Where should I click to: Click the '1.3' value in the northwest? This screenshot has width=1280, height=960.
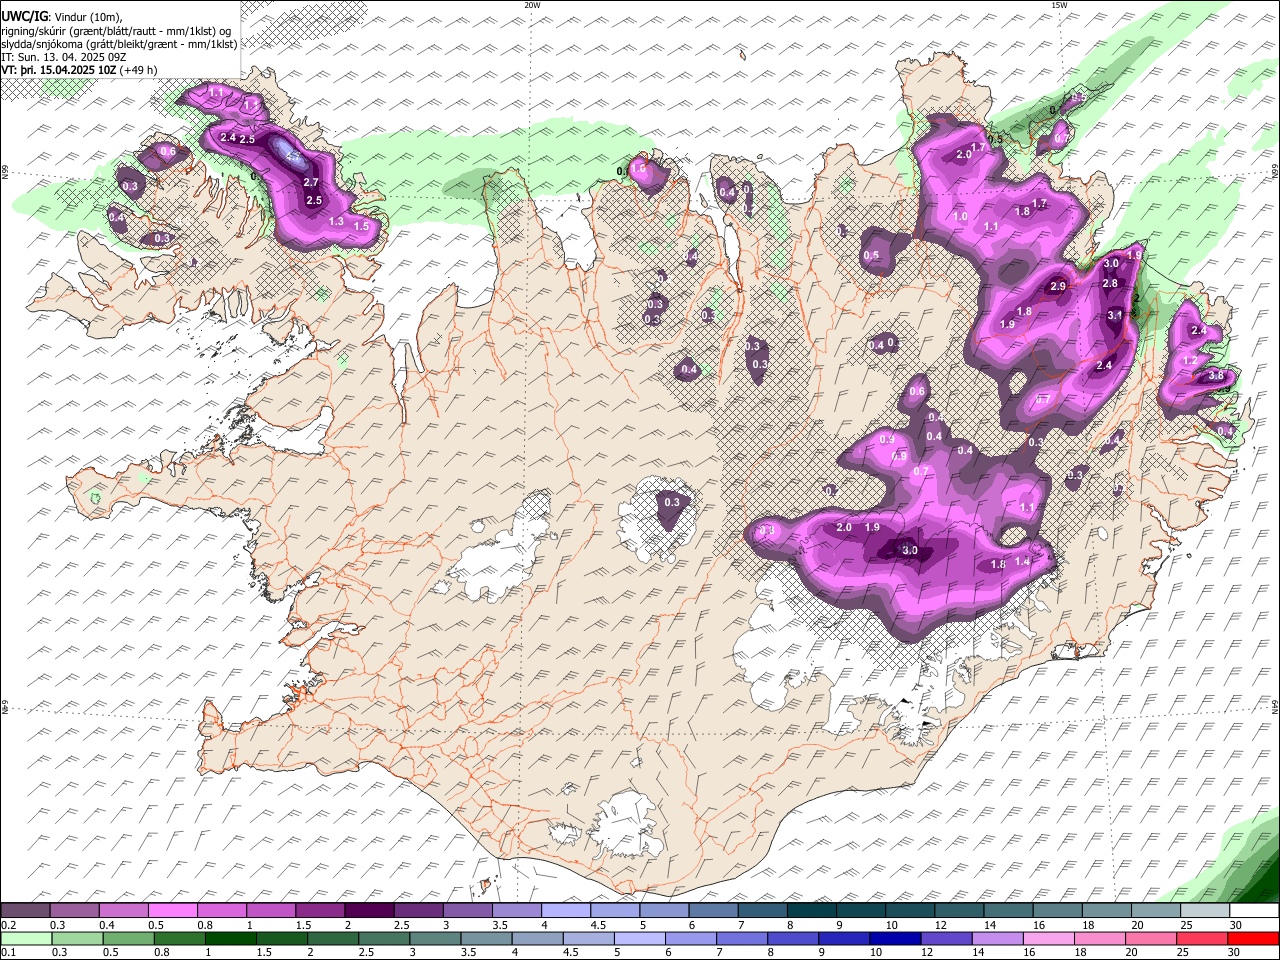pos(336,222)
